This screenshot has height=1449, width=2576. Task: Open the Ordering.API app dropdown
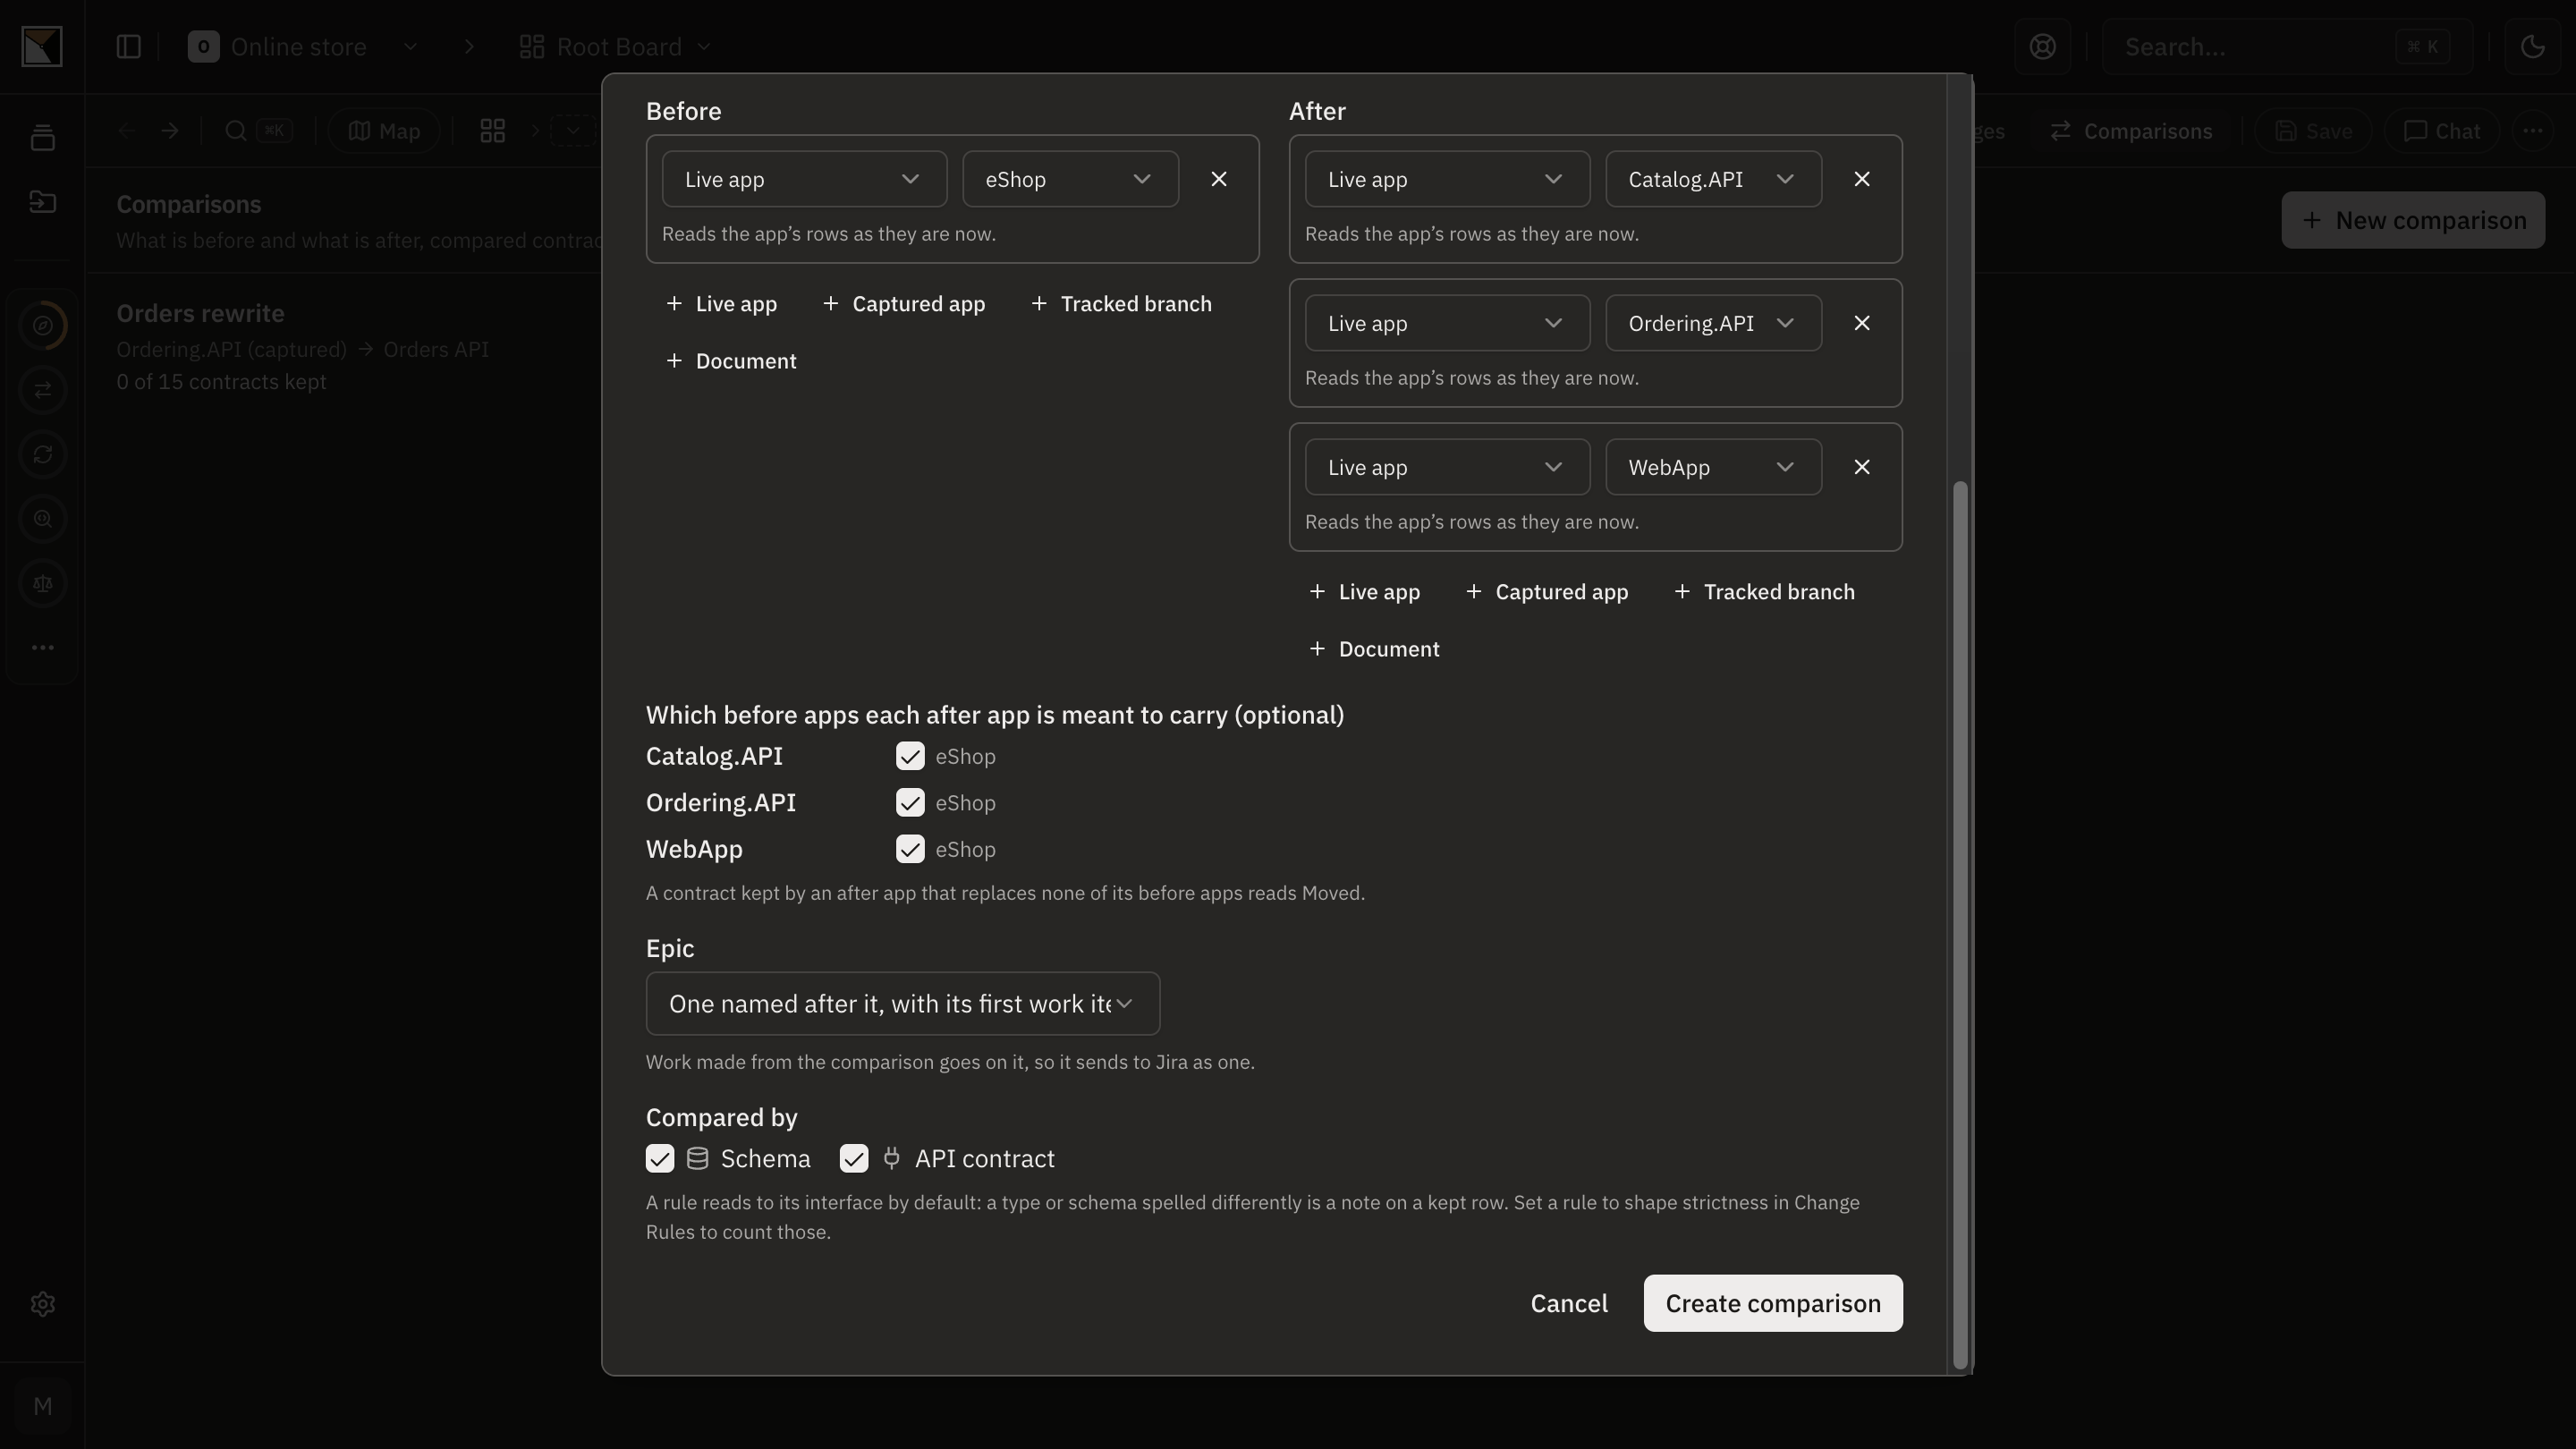[x=1713, y=323]
